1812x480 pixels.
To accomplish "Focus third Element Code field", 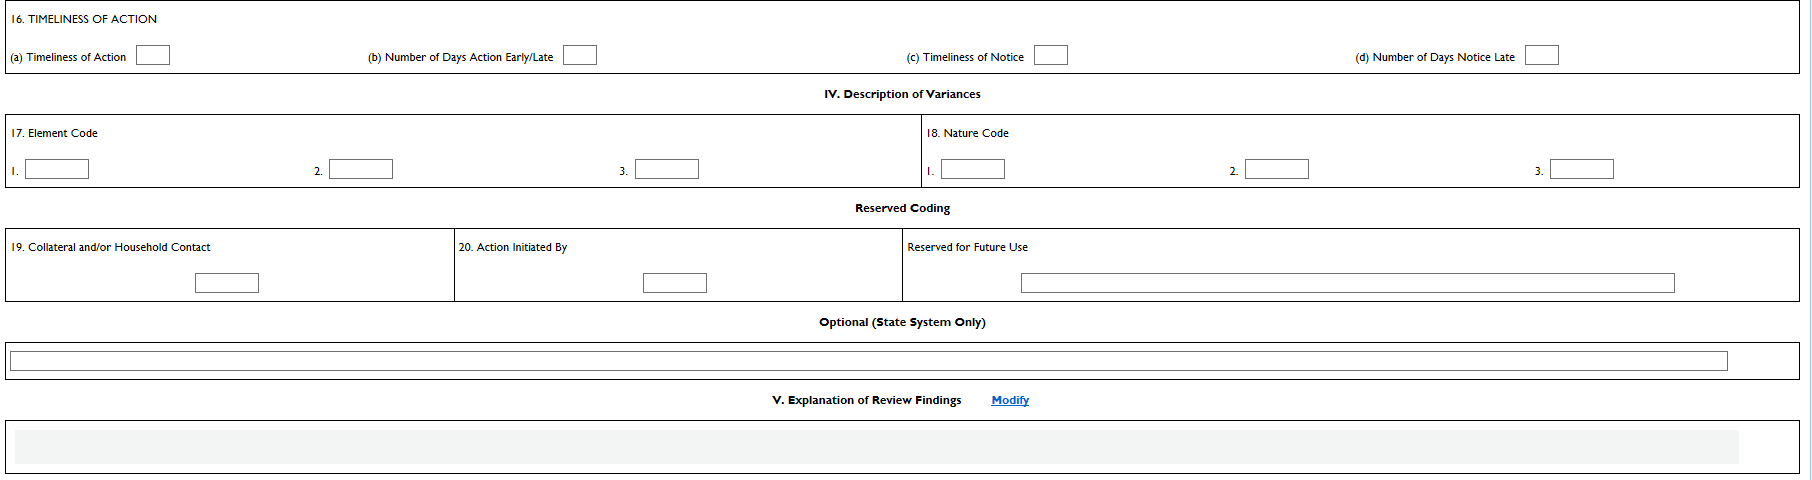I will pos(667,170).
